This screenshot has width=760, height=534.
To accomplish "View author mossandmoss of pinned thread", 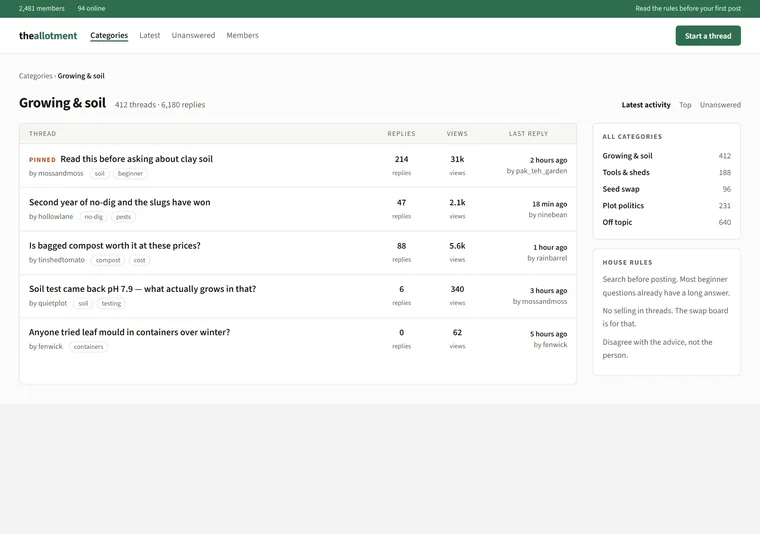I will (61, 173).
